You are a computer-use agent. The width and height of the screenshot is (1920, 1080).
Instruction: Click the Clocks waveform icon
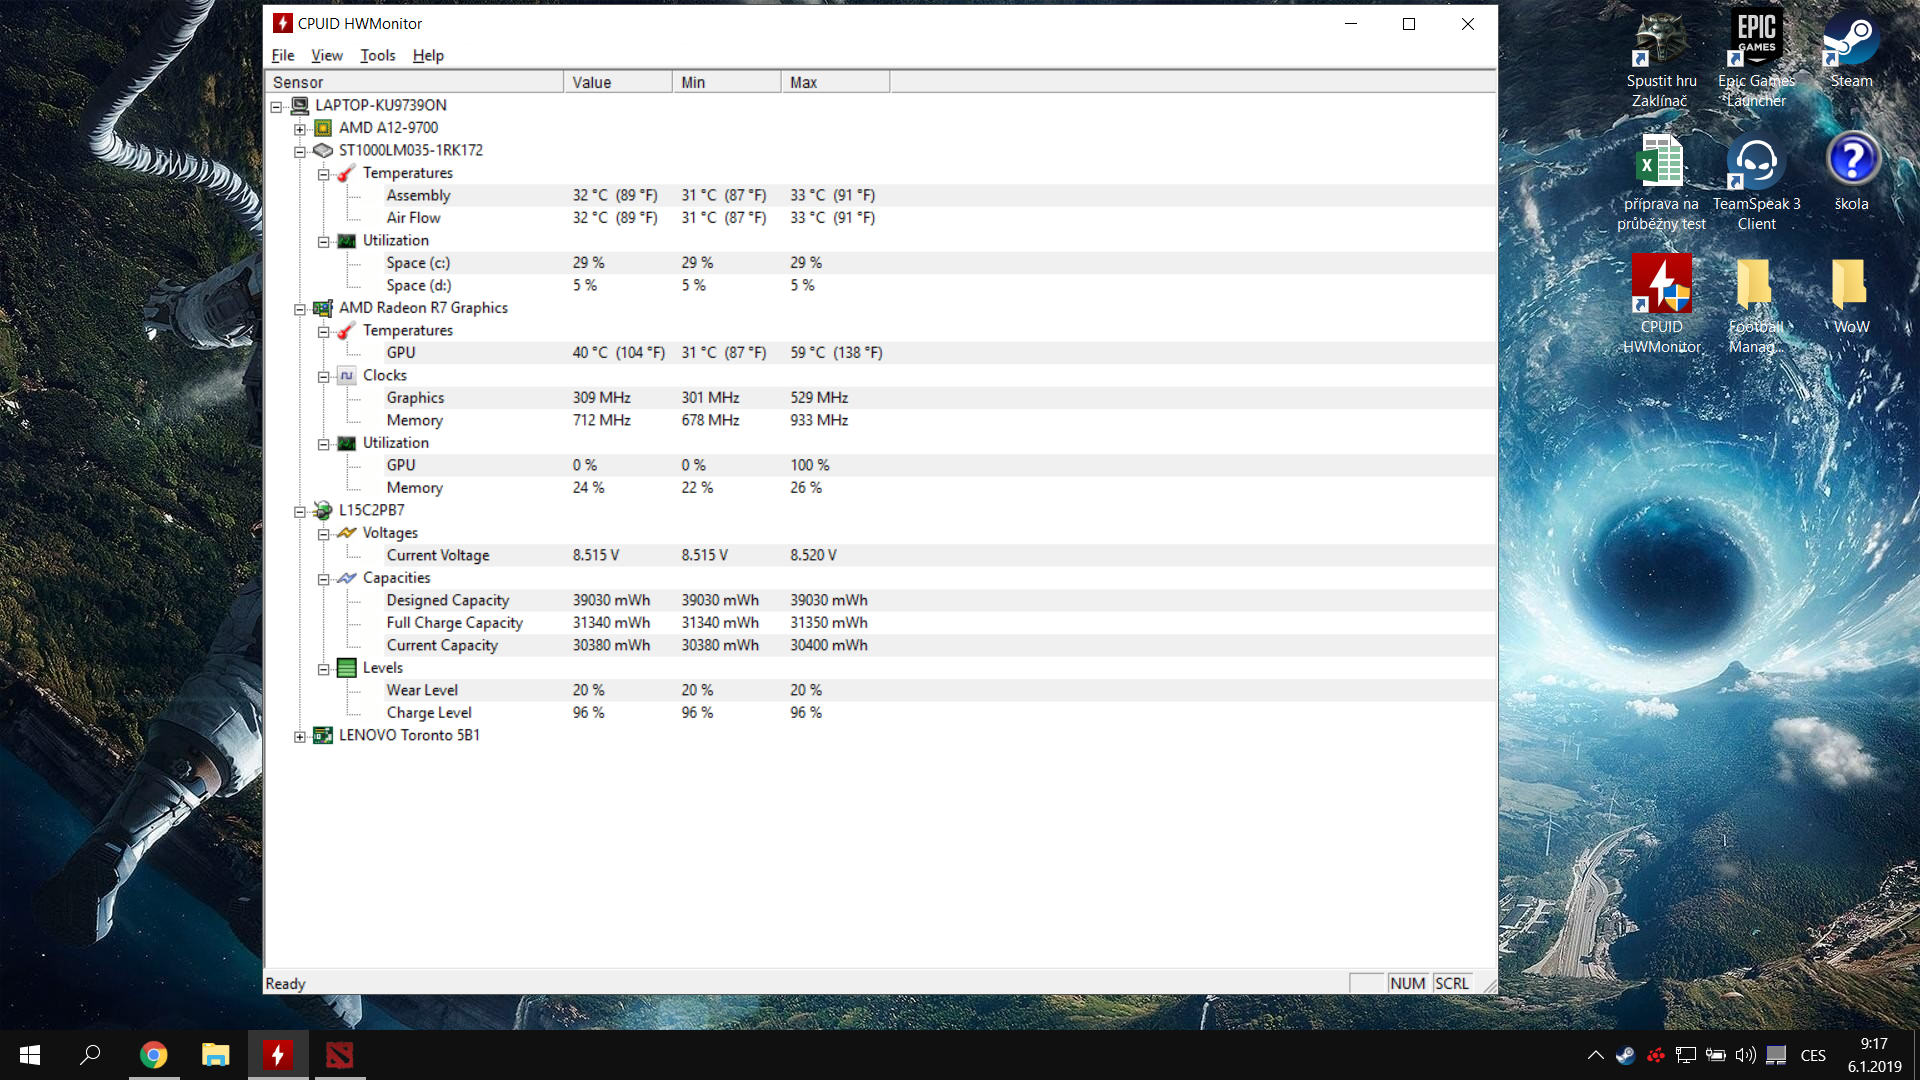tap(347, 376)
